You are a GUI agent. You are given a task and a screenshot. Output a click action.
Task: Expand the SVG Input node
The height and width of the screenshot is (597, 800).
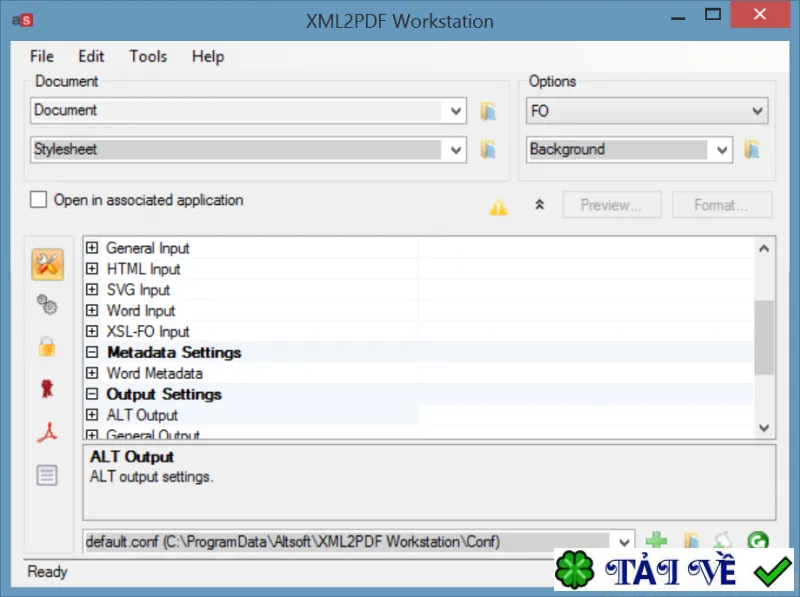[92, 290]
